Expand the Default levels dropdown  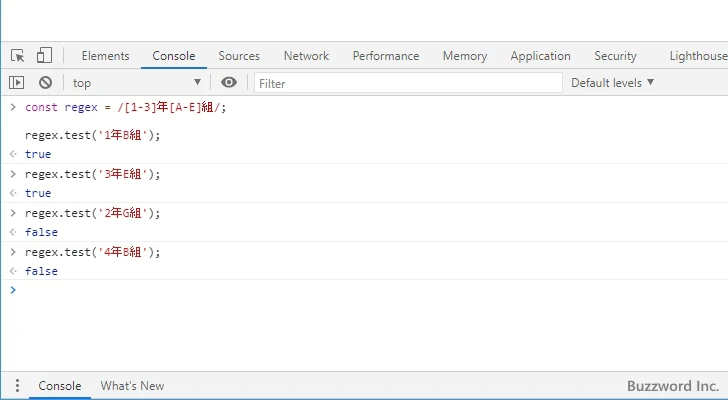tap(612, 83)
